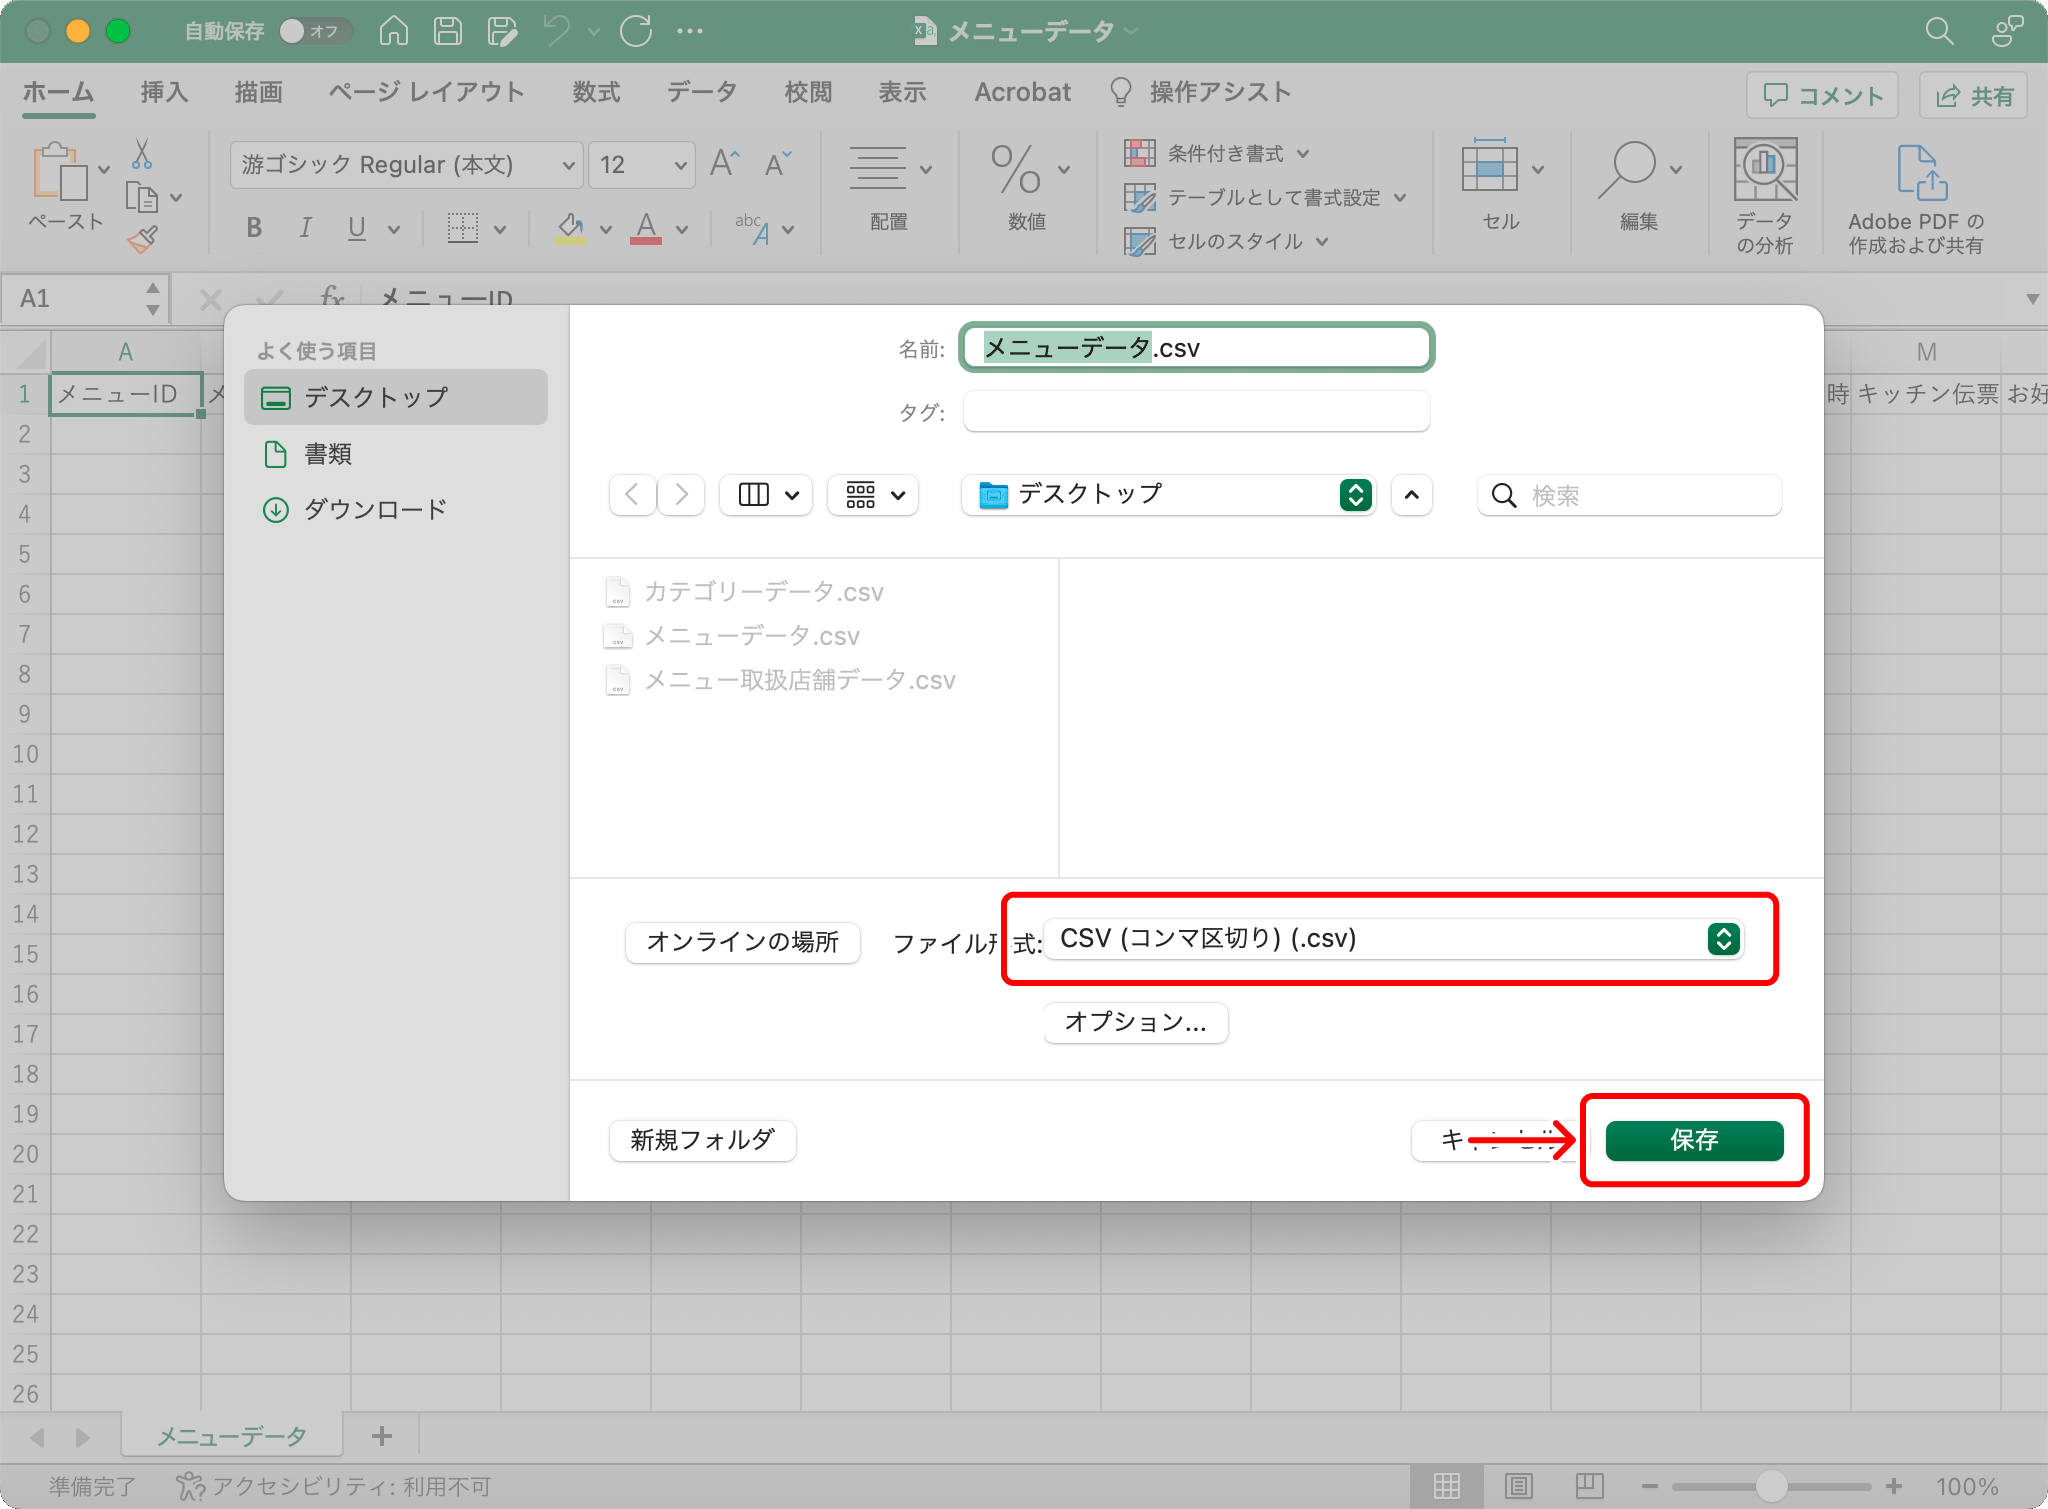Click the Tags input field
This screenshot has width=2048, height=1509.
click(x=1197, y=411)
